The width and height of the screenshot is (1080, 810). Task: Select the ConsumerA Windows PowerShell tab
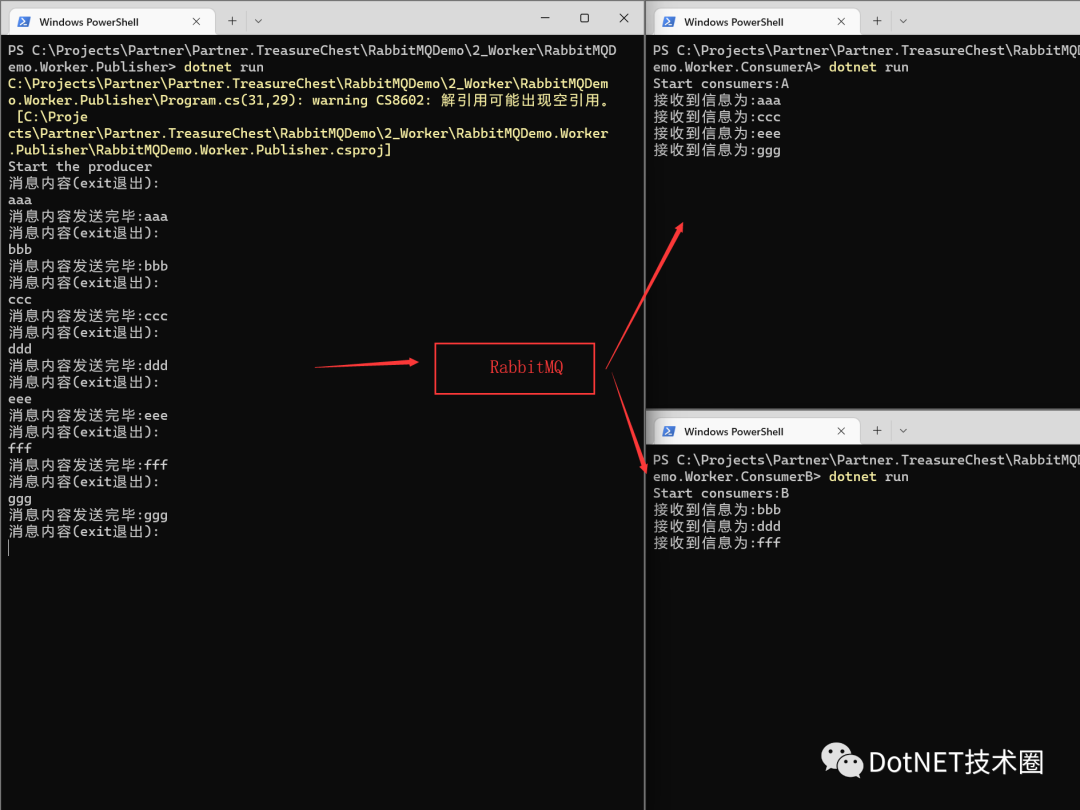[x=756, y=21]
